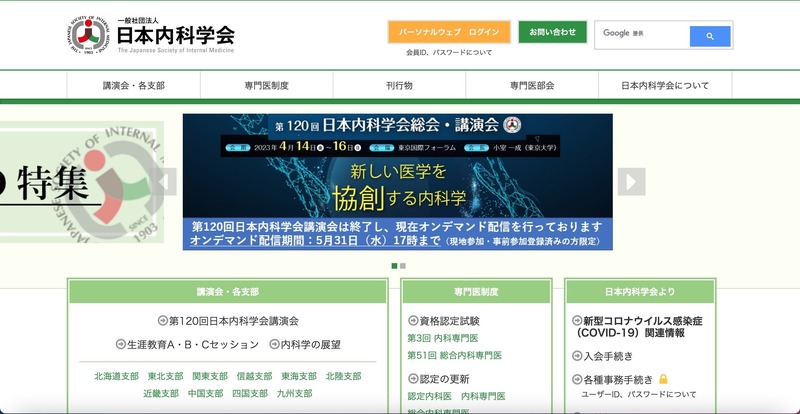
Task: Expand the 刊行物 navigation menu
Action: click(399, 86)
